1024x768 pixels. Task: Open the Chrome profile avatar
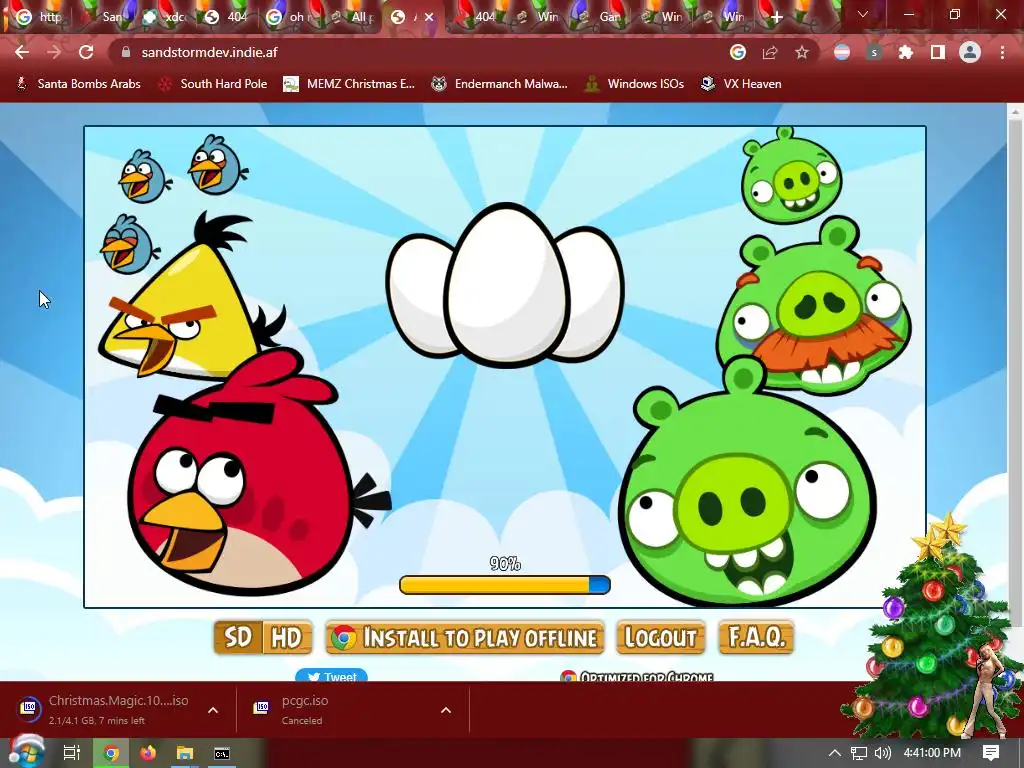970,52
